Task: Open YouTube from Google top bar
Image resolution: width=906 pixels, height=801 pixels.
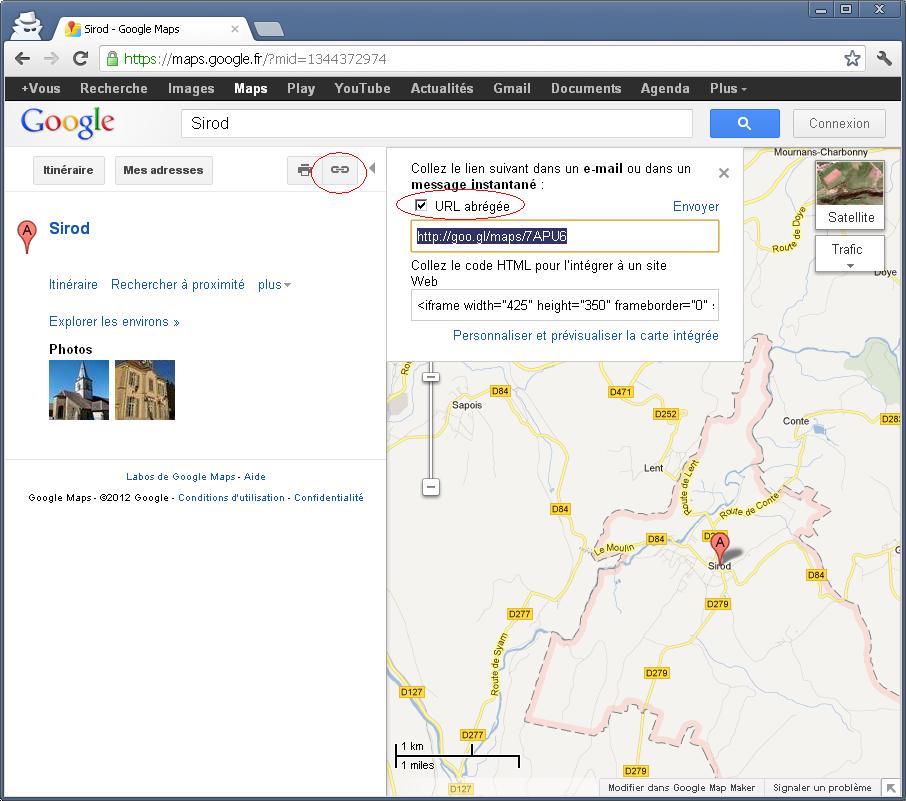Action: 362,88
